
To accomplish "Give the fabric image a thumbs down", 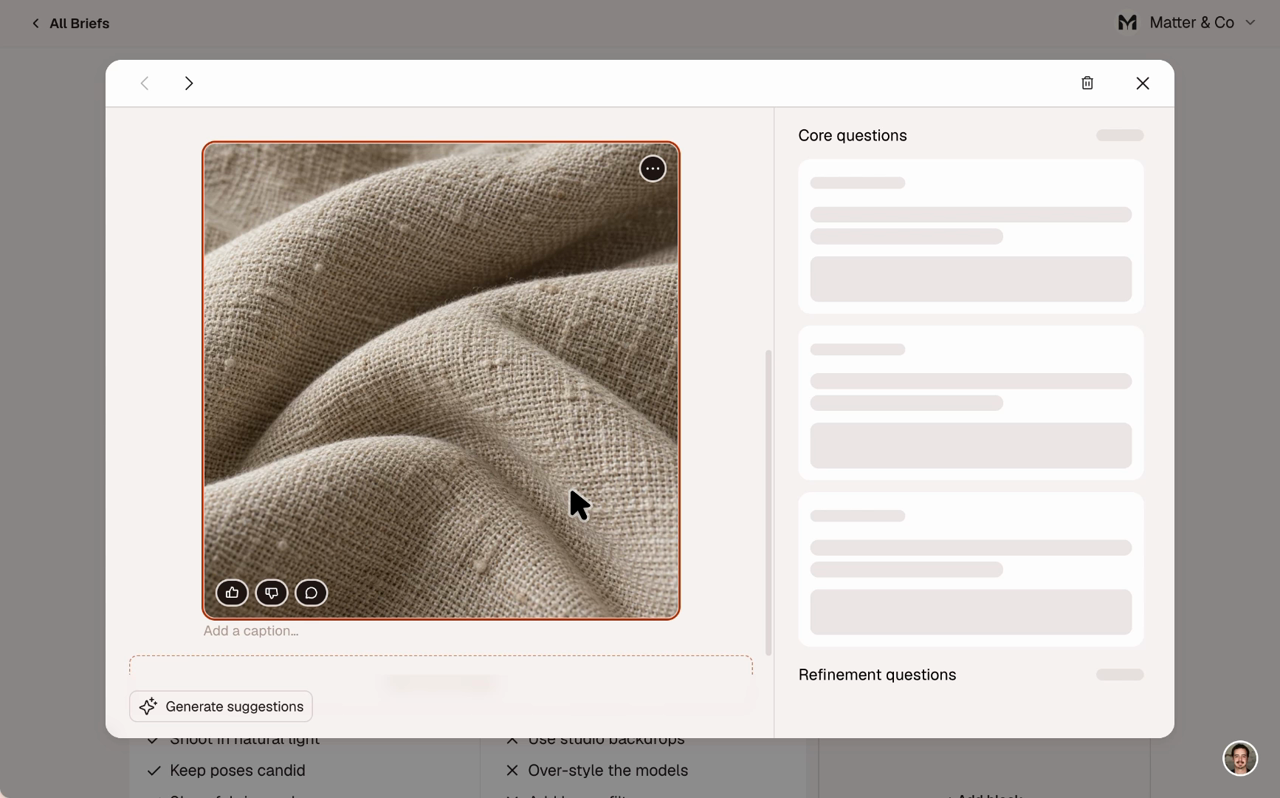I will pos(272,593).
